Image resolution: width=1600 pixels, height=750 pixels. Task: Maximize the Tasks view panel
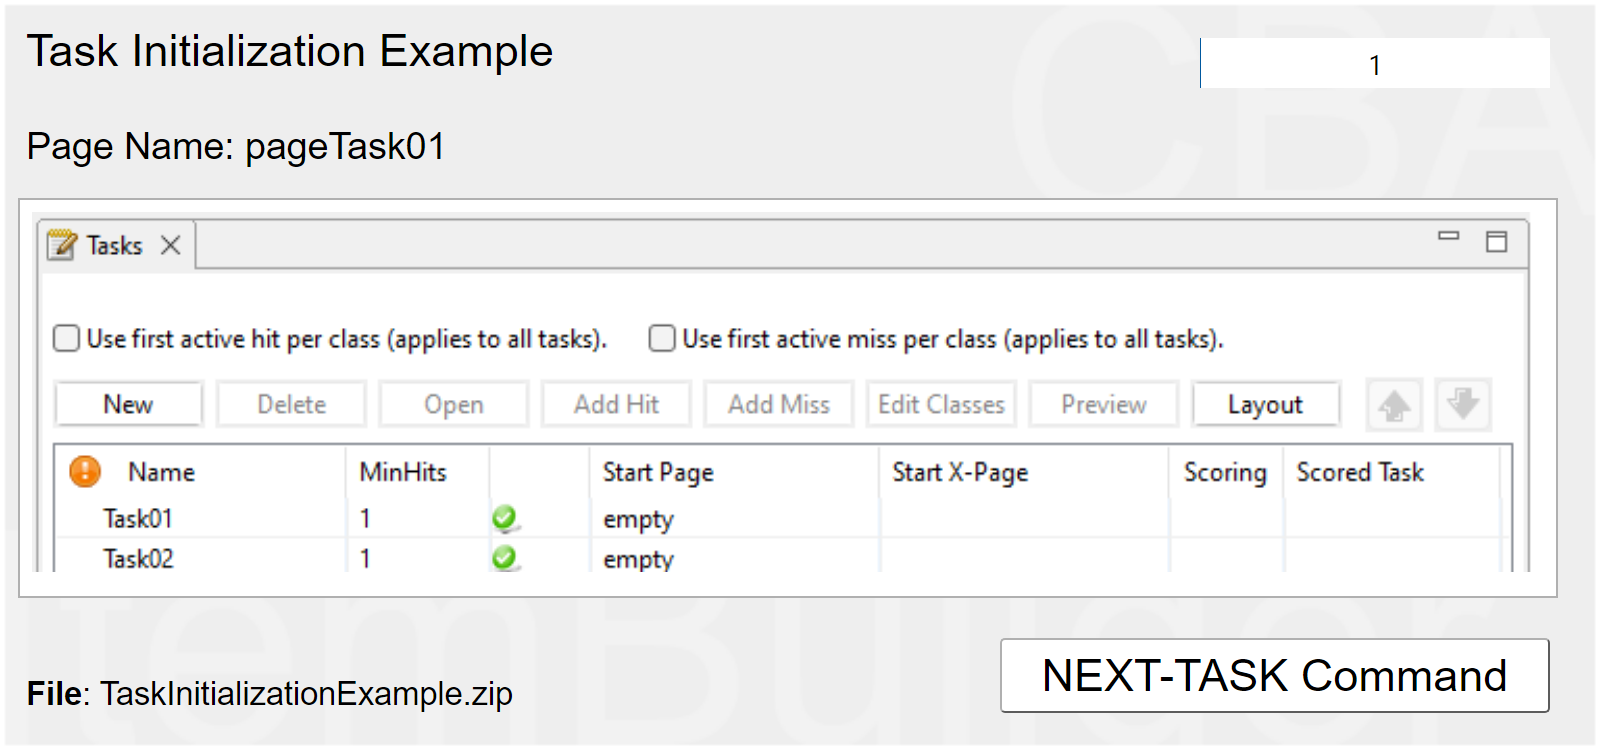coord(1496,241)
